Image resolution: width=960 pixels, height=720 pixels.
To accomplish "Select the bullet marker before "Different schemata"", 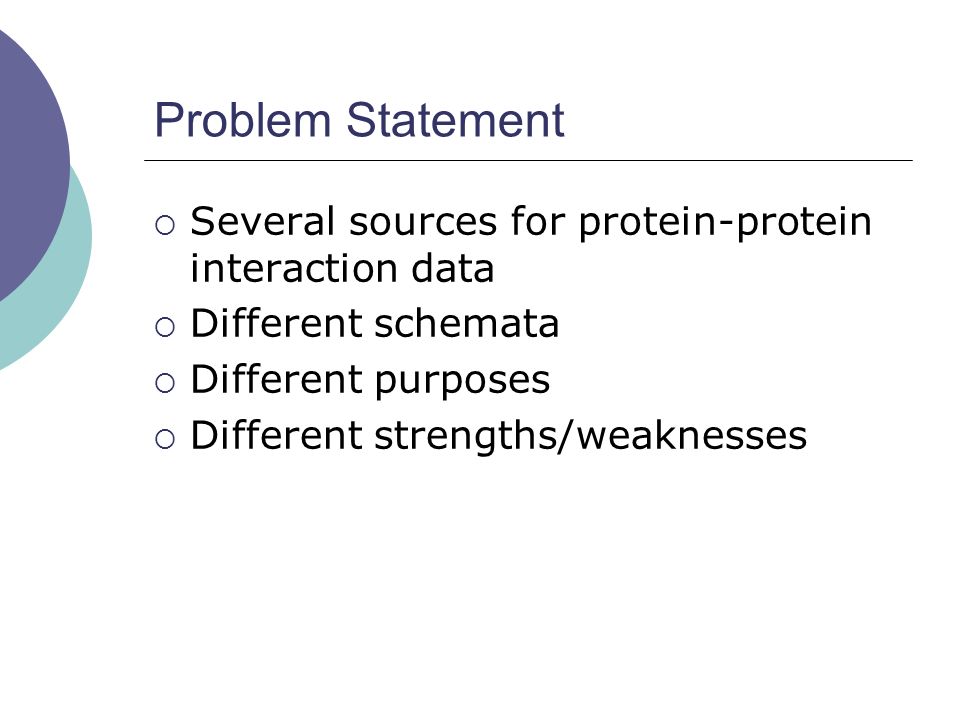I will point(165,327).
